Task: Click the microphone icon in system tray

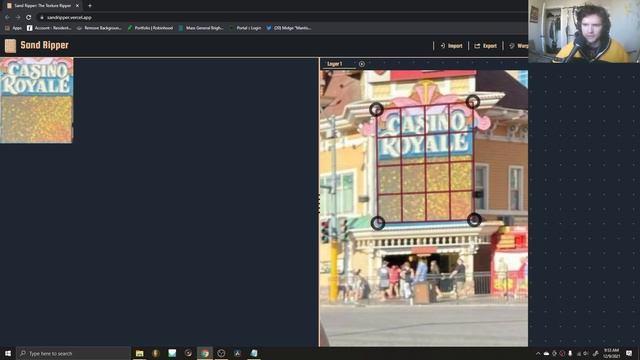Action: point(570,353)
